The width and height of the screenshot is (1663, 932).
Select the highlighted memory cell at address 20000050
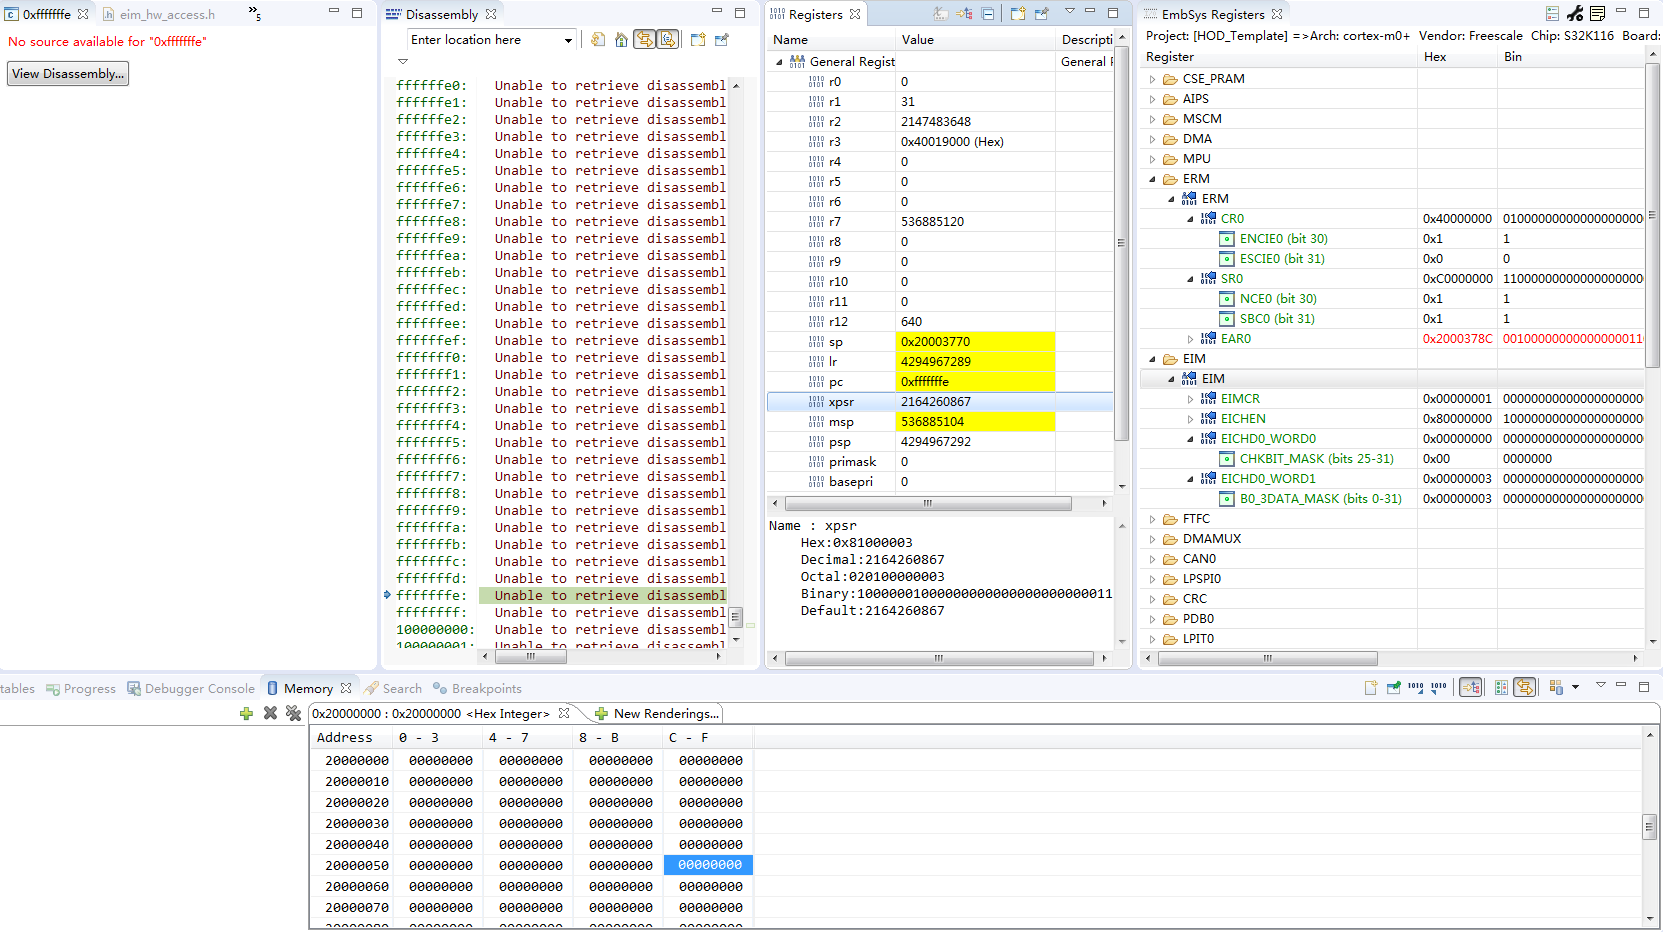(707, 865)
